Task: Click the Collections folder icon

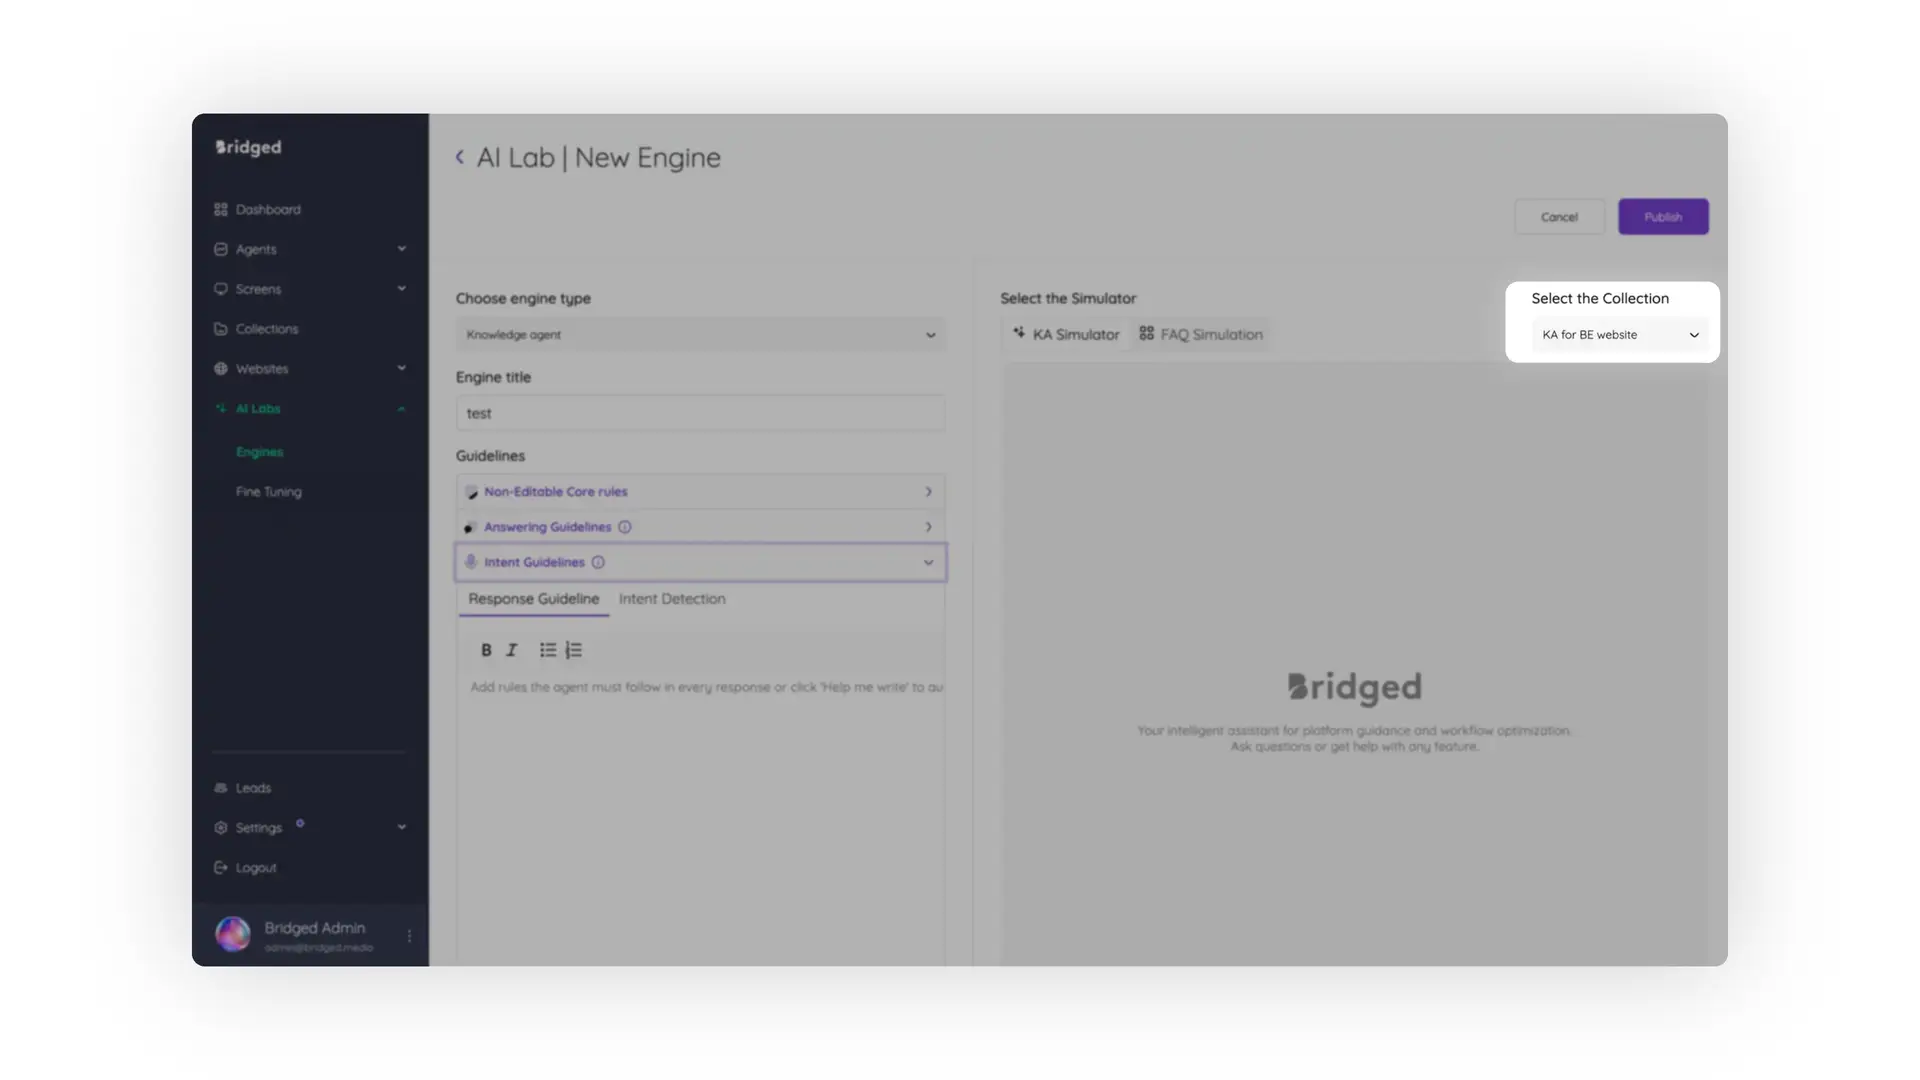Action: [221, 328]
